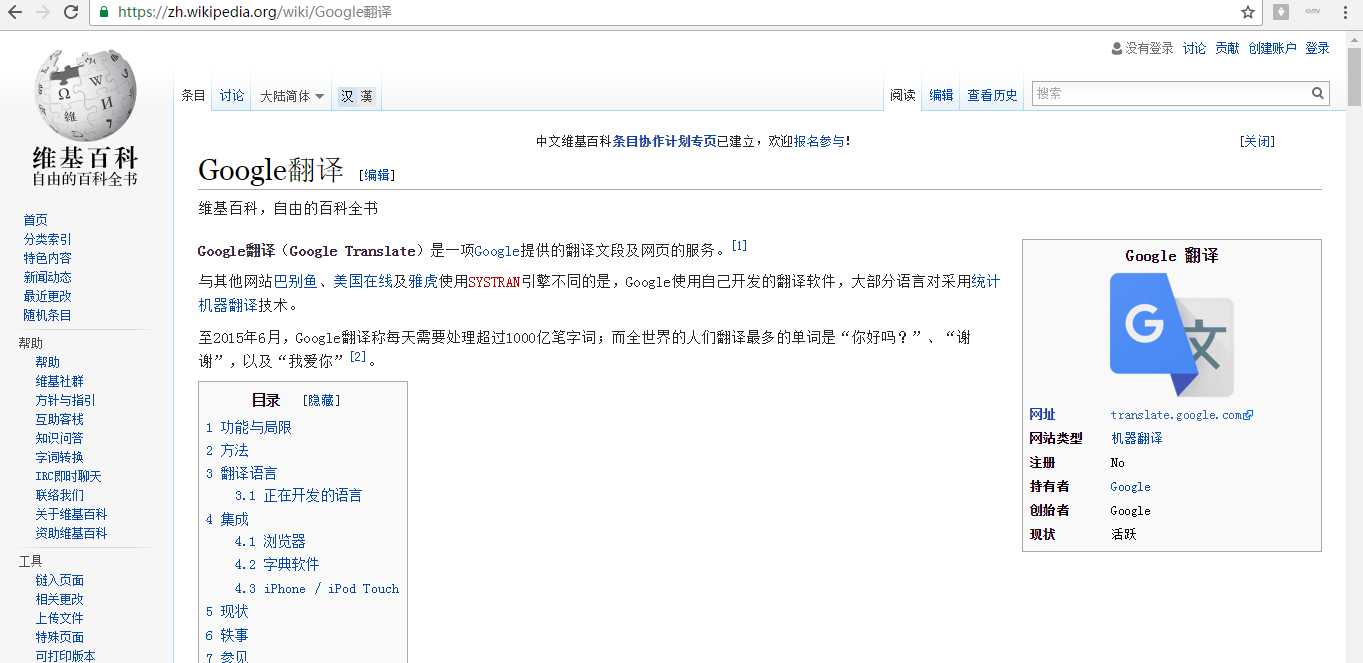
Task: Click the 报名参与 link in banner
Action: [x=819, y=141]
